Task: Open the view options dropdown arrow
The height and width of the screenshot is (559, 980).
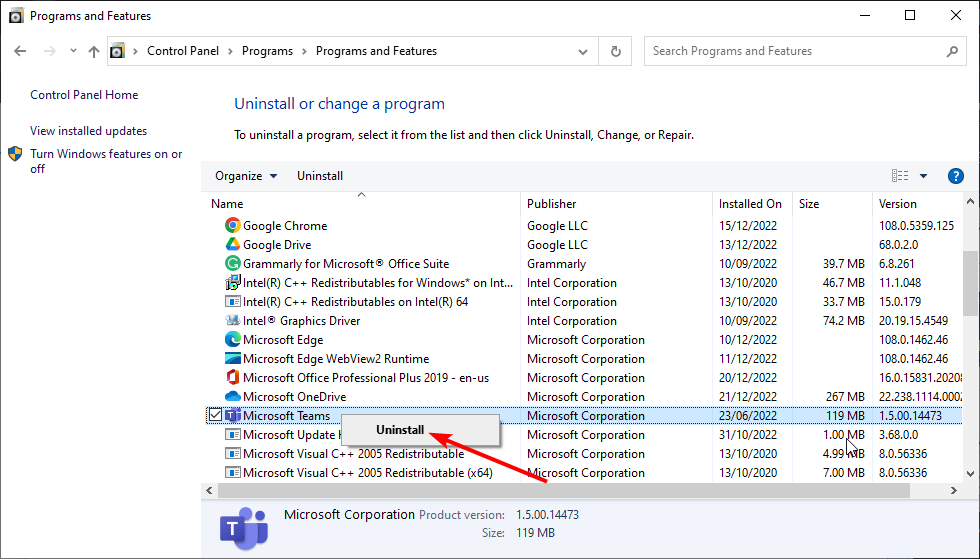Action: (923, 176)
